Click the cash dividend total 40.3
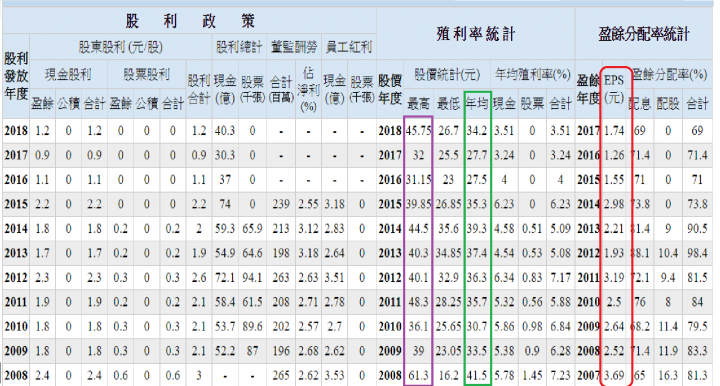The image size is (720, 386). pyautogui.click(x=225, y=131)
